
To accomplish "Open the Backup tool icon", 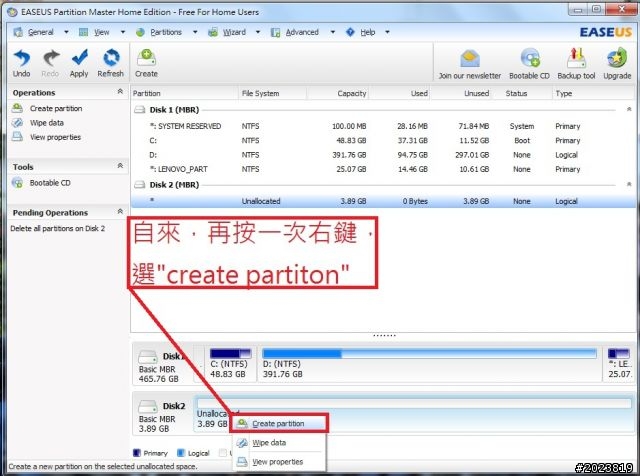I will (576, 59).
